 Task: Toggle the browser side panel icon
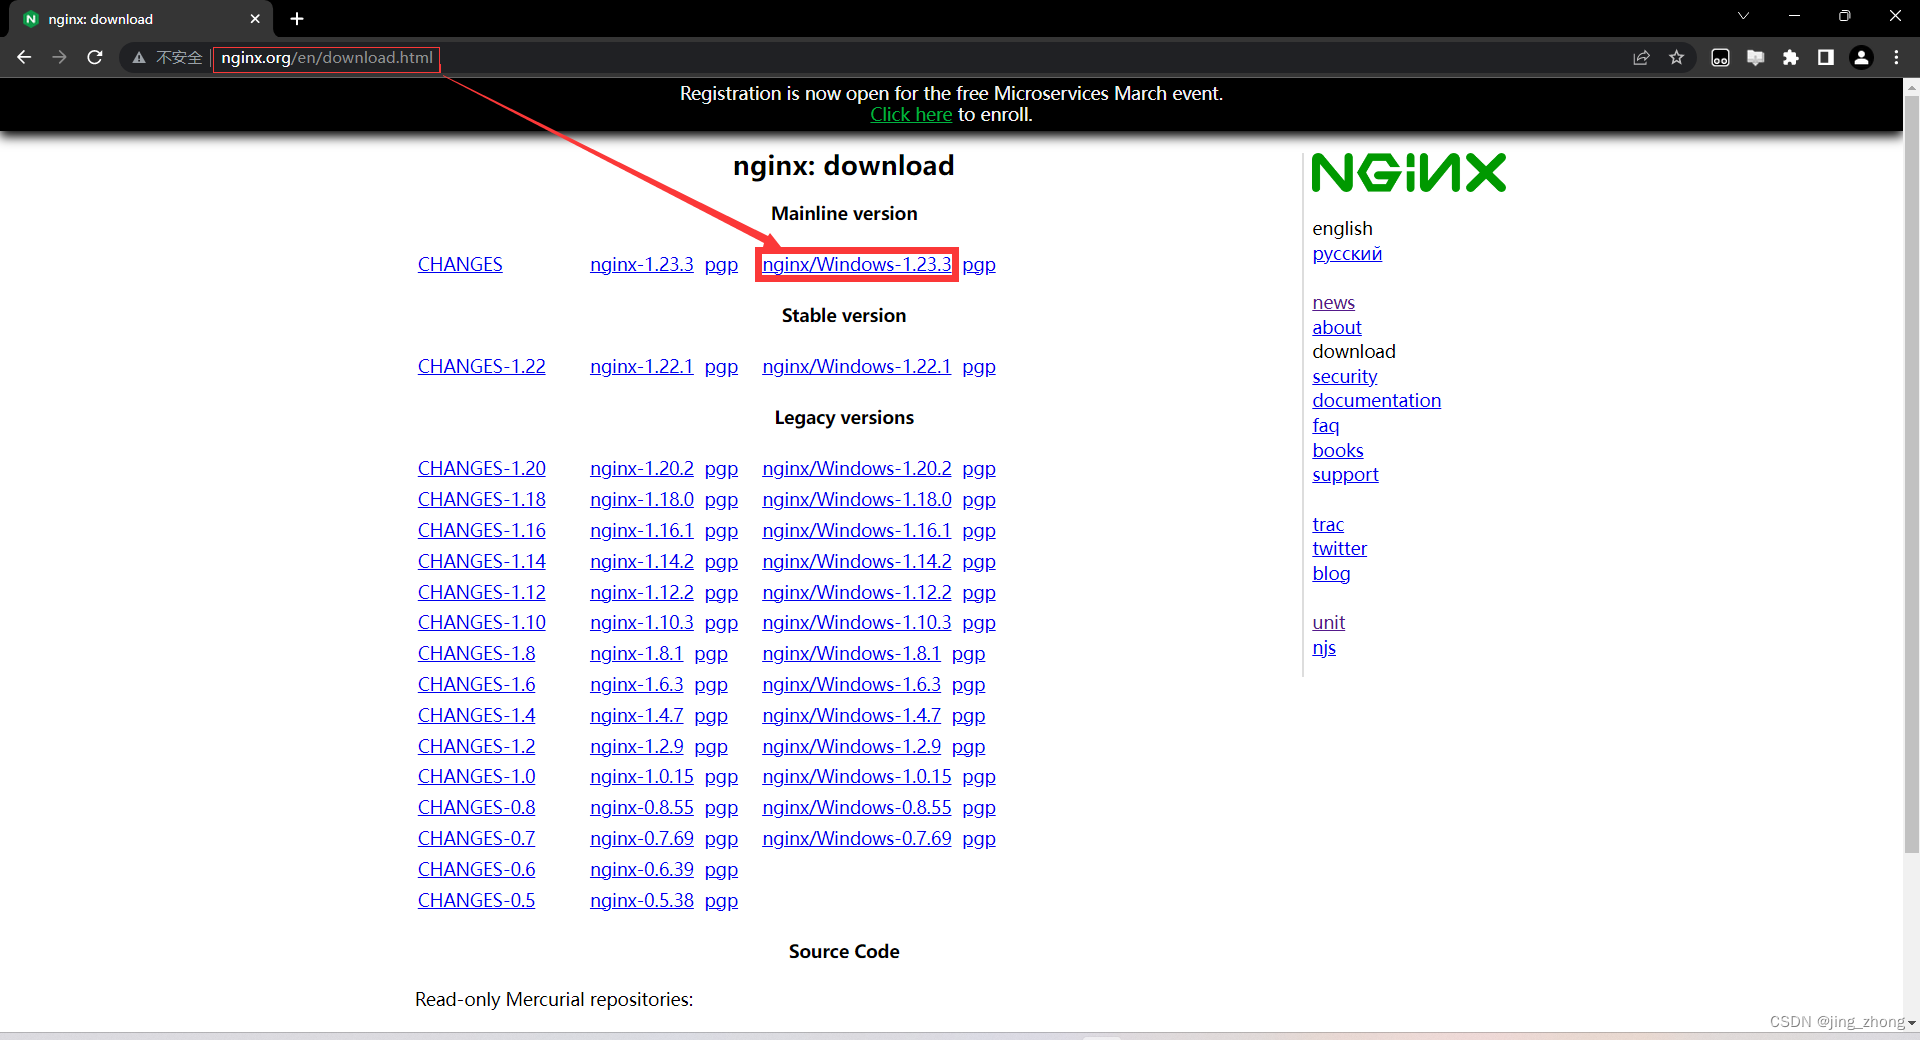(1825, 58)
